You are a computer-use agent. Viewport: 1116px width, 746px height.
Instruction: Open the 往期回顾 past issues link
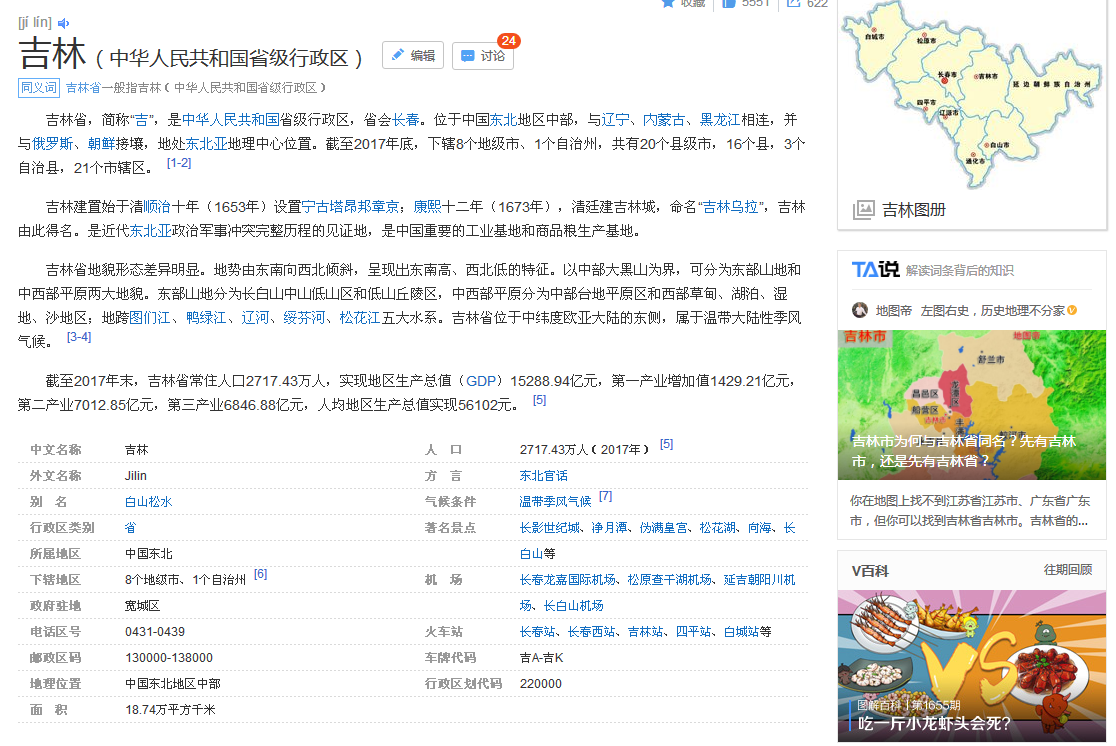(x=1068, y=569)
